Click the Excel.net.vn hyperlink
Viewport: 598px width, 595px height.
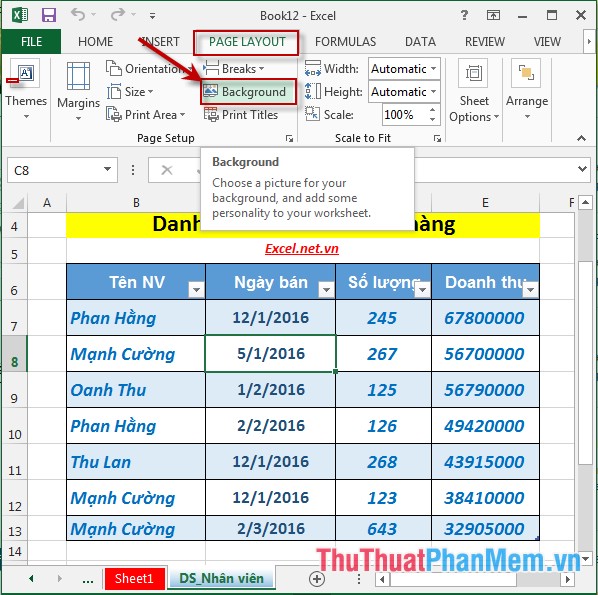point(302,249)
